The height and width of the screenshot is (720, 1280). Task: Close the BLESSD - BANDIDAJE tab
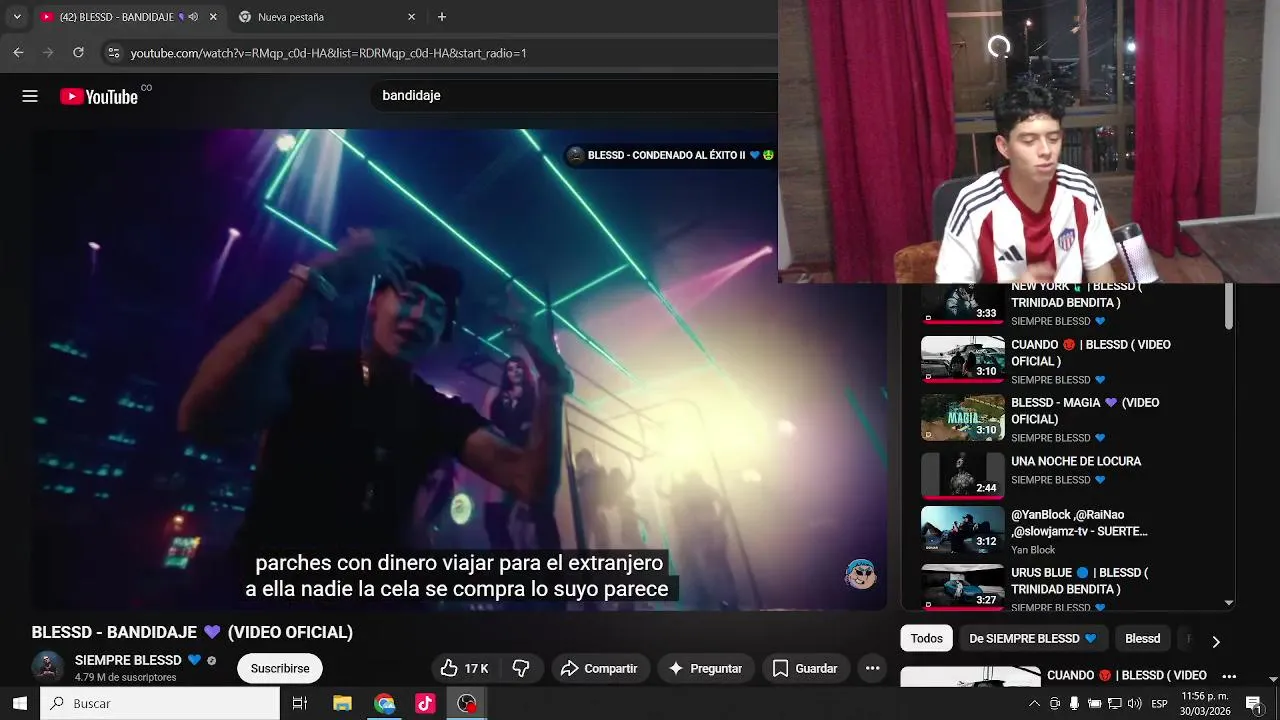point(213,17)
